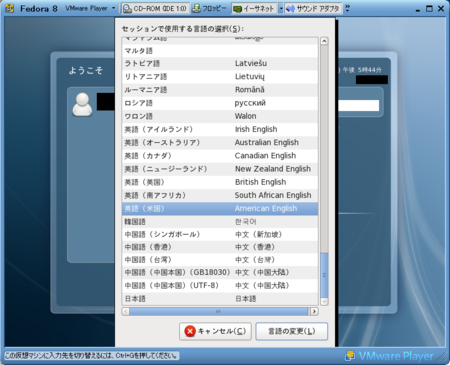The width and height of the screenshot is (450, 365).
Task: Select the Canadian English row
Action: (220, 156)
